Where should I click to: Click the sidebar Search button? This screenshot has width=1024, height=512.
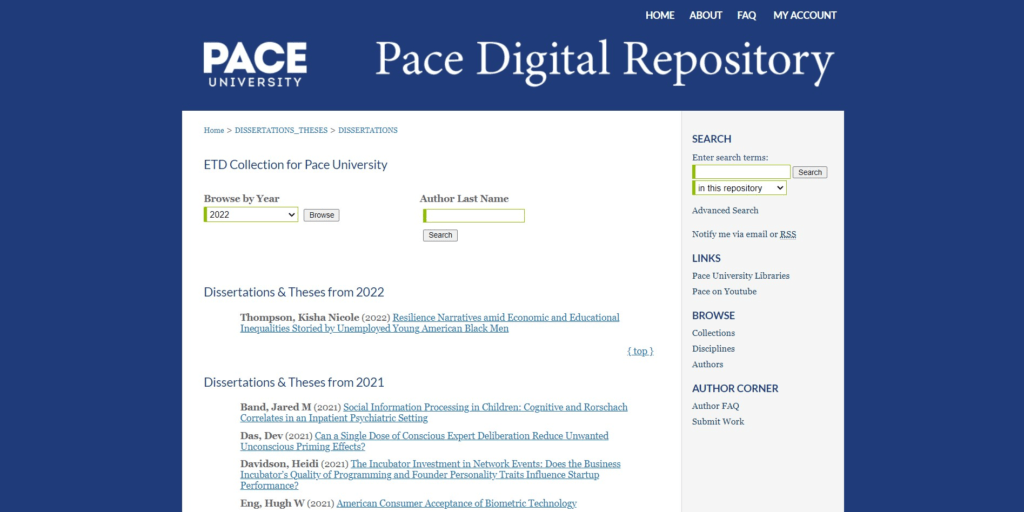(x=810, y=172)
